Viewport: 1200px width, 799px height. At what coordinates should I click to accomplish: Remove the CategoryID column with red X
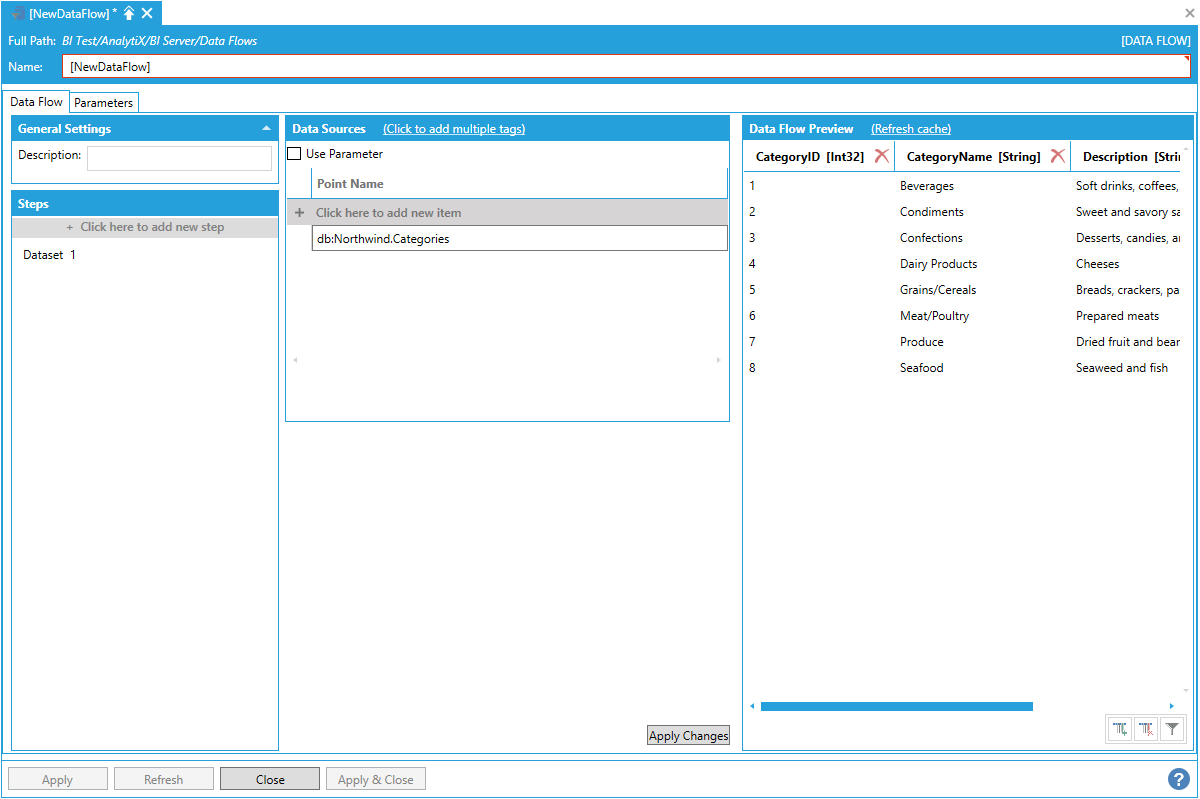881,156
